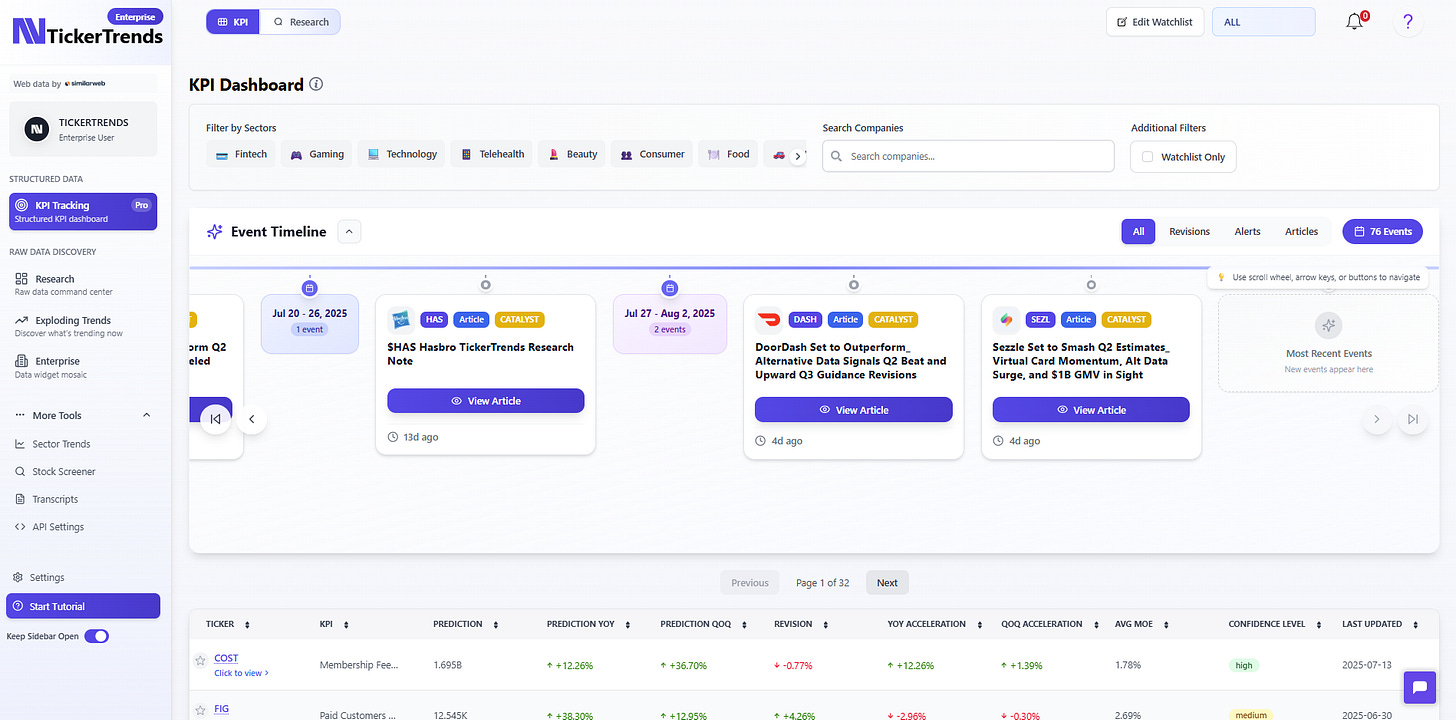The width and height of the screenshot is (1456, 720).
Task: Start the tutorial
Action: (x=83, y=606)
